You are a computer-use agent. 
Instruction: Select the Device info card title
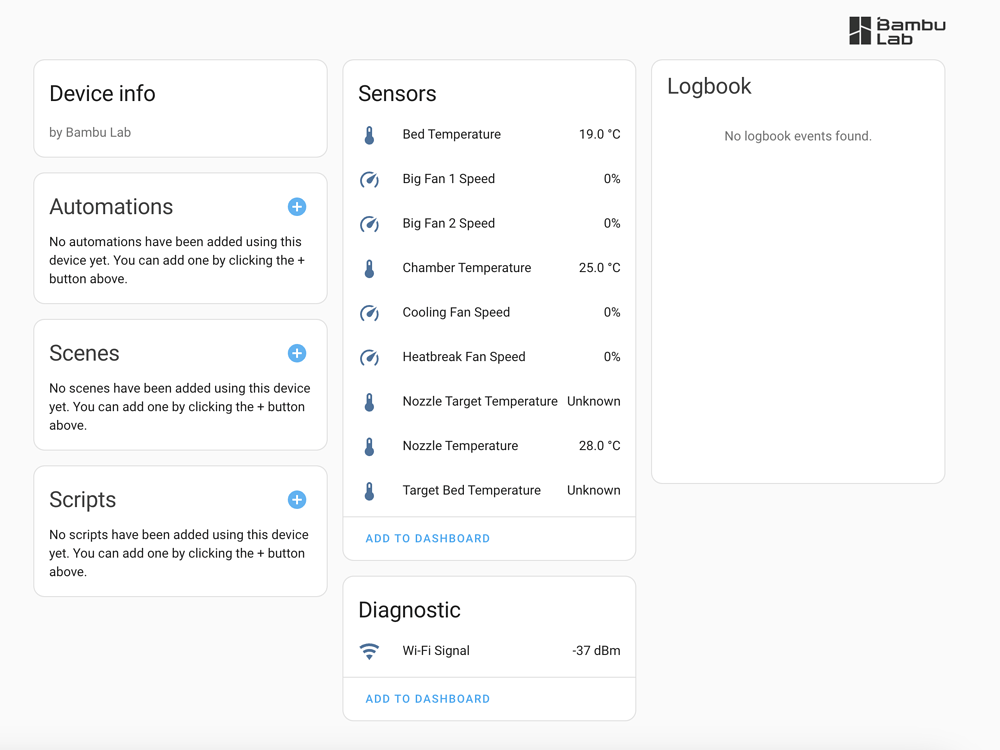(102, 93)
